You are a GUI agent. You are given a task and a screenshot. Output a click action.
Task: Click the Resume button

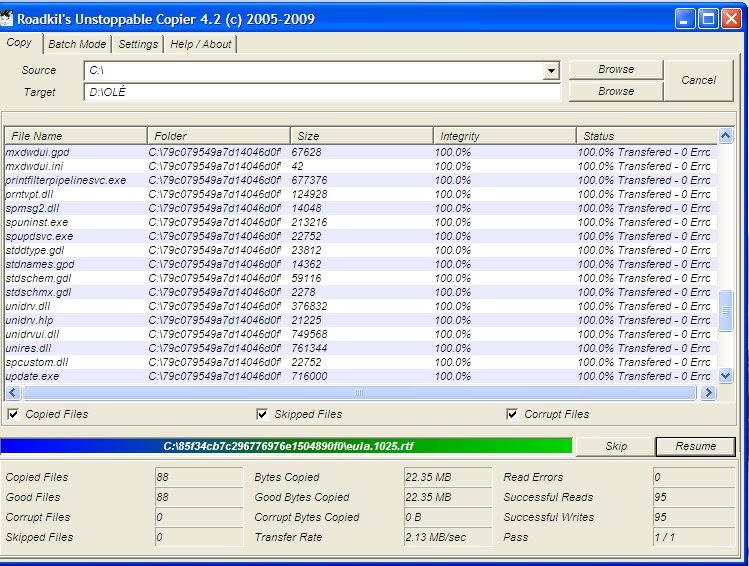click(696, 446)
